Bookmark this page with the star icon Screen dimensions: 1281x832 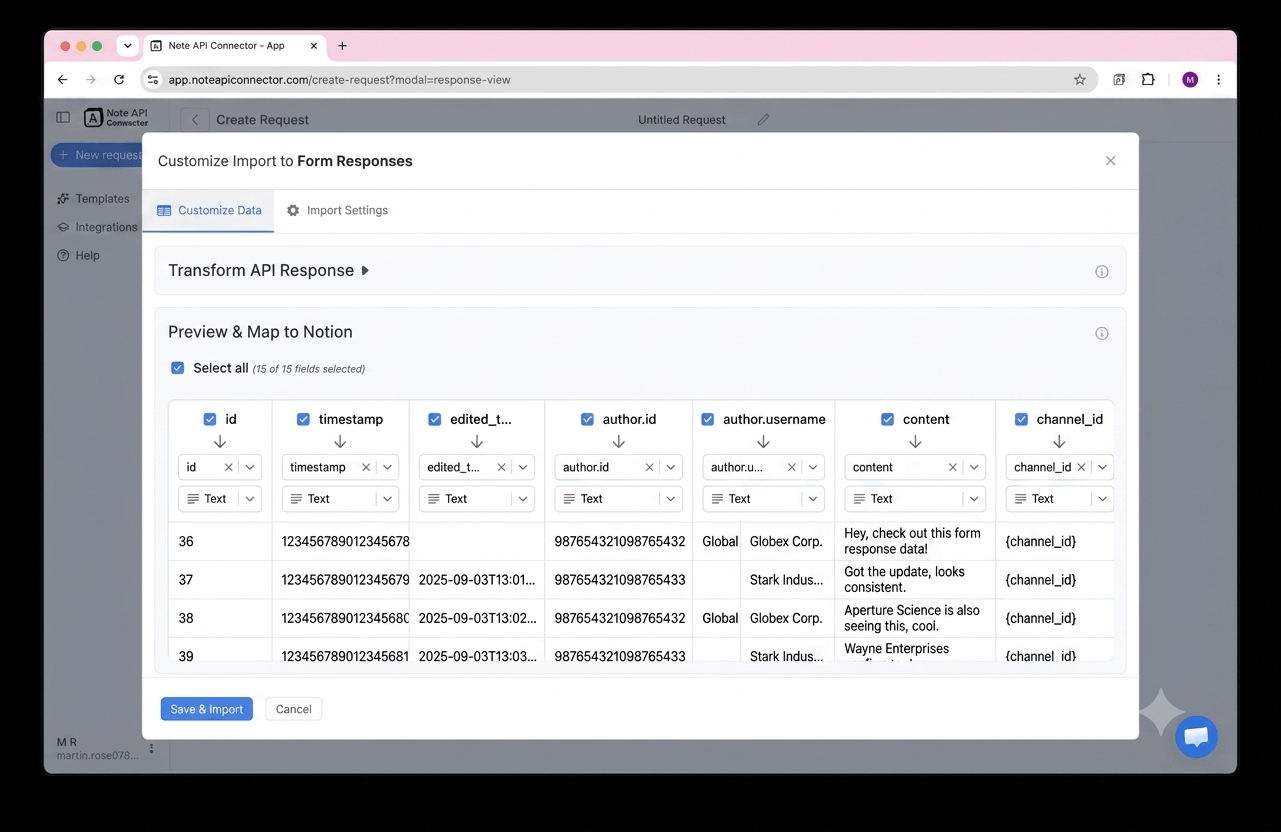click(1080, 80)
